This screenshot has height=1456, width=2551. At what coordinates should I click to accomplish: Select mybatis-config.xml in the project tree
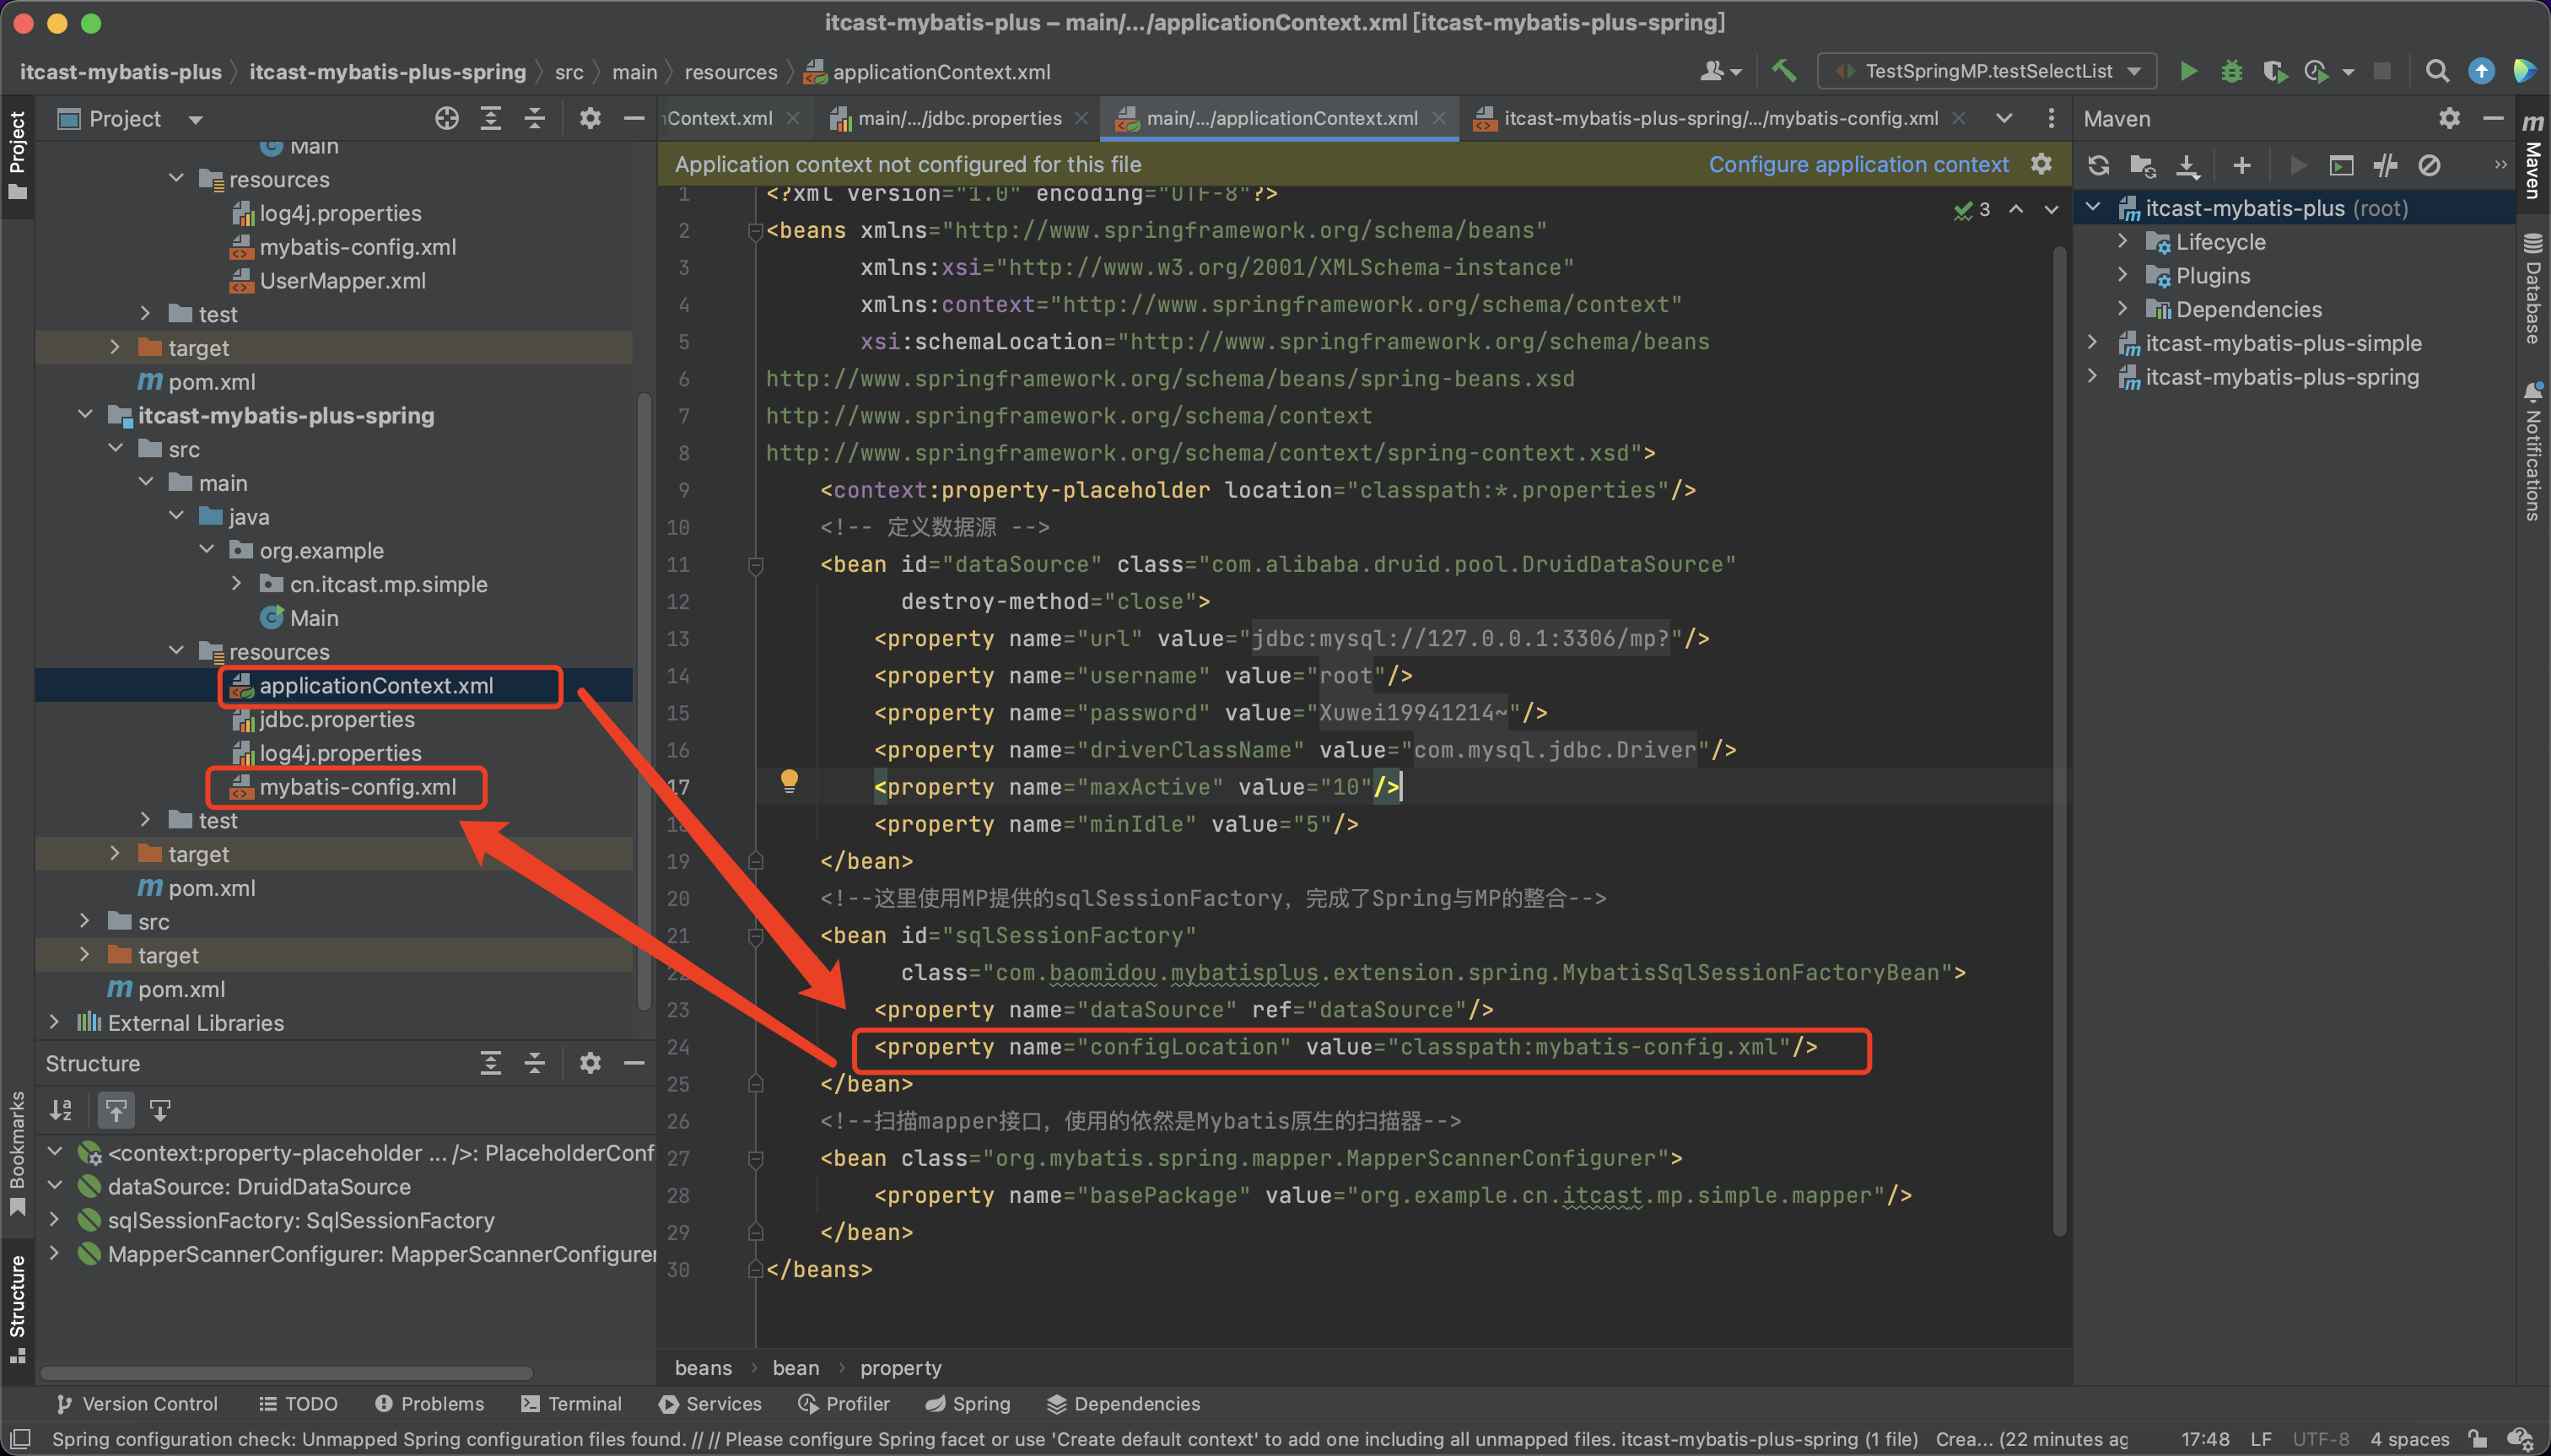tap(357, 787)
